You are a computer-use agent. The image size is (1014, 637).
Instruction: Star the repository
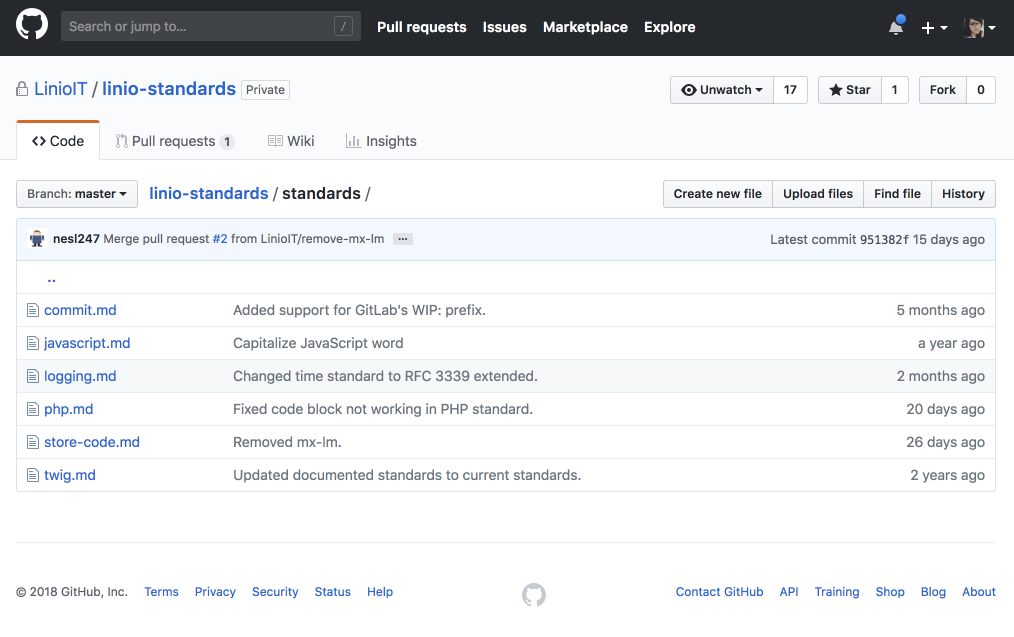(x=850, y=90)
